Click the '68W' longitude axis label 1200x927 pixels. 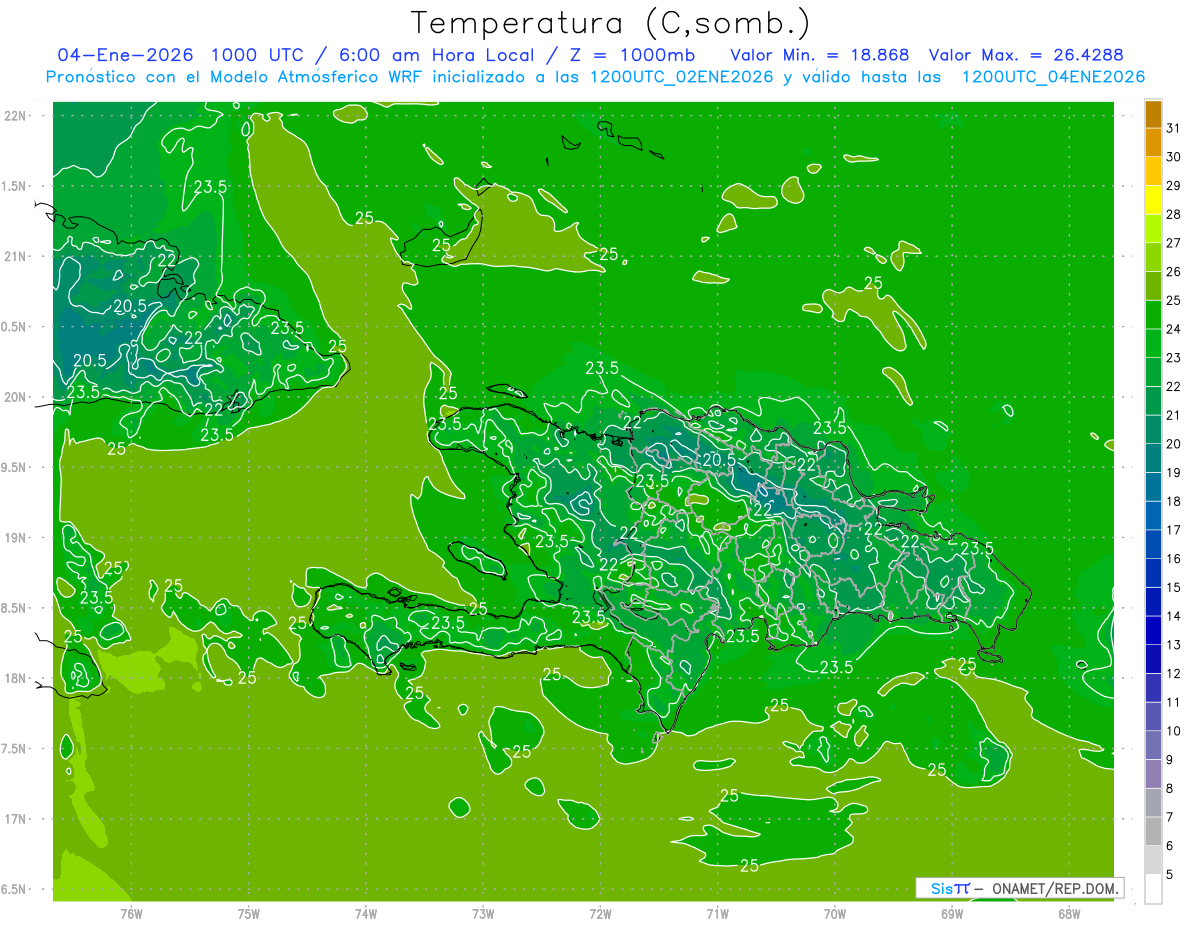point(1069,913)
